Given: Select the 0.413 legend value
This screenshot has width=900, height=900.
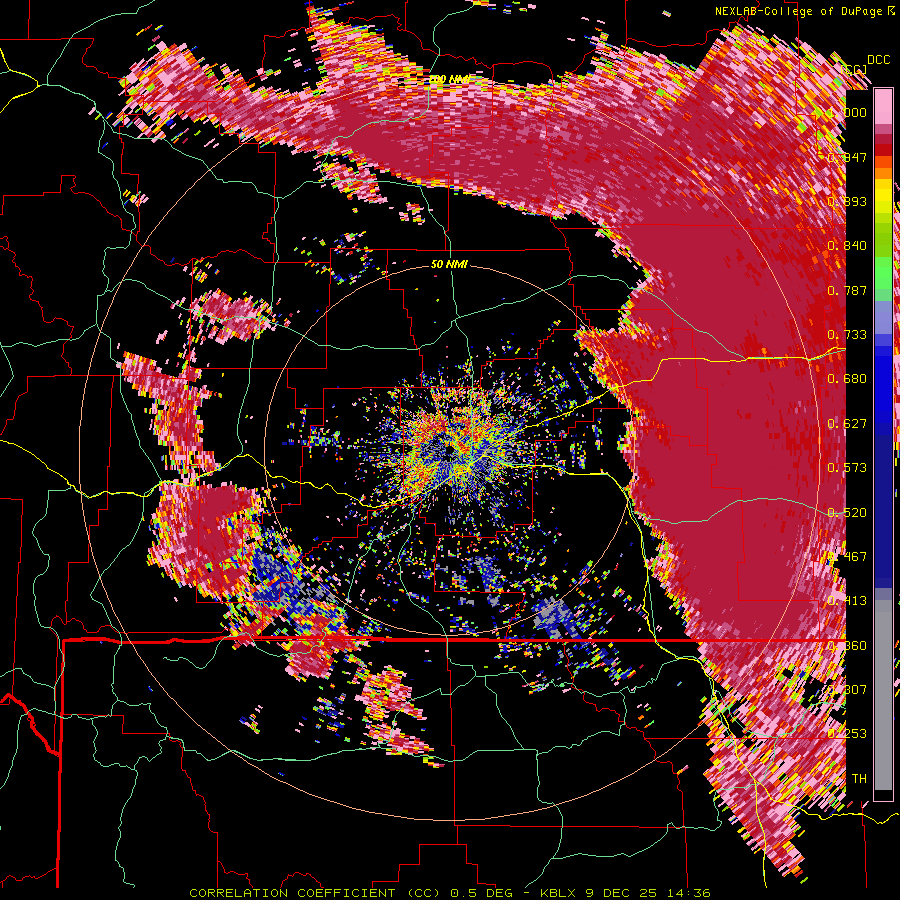Looking at the screenshot, I should pos(847,600).
